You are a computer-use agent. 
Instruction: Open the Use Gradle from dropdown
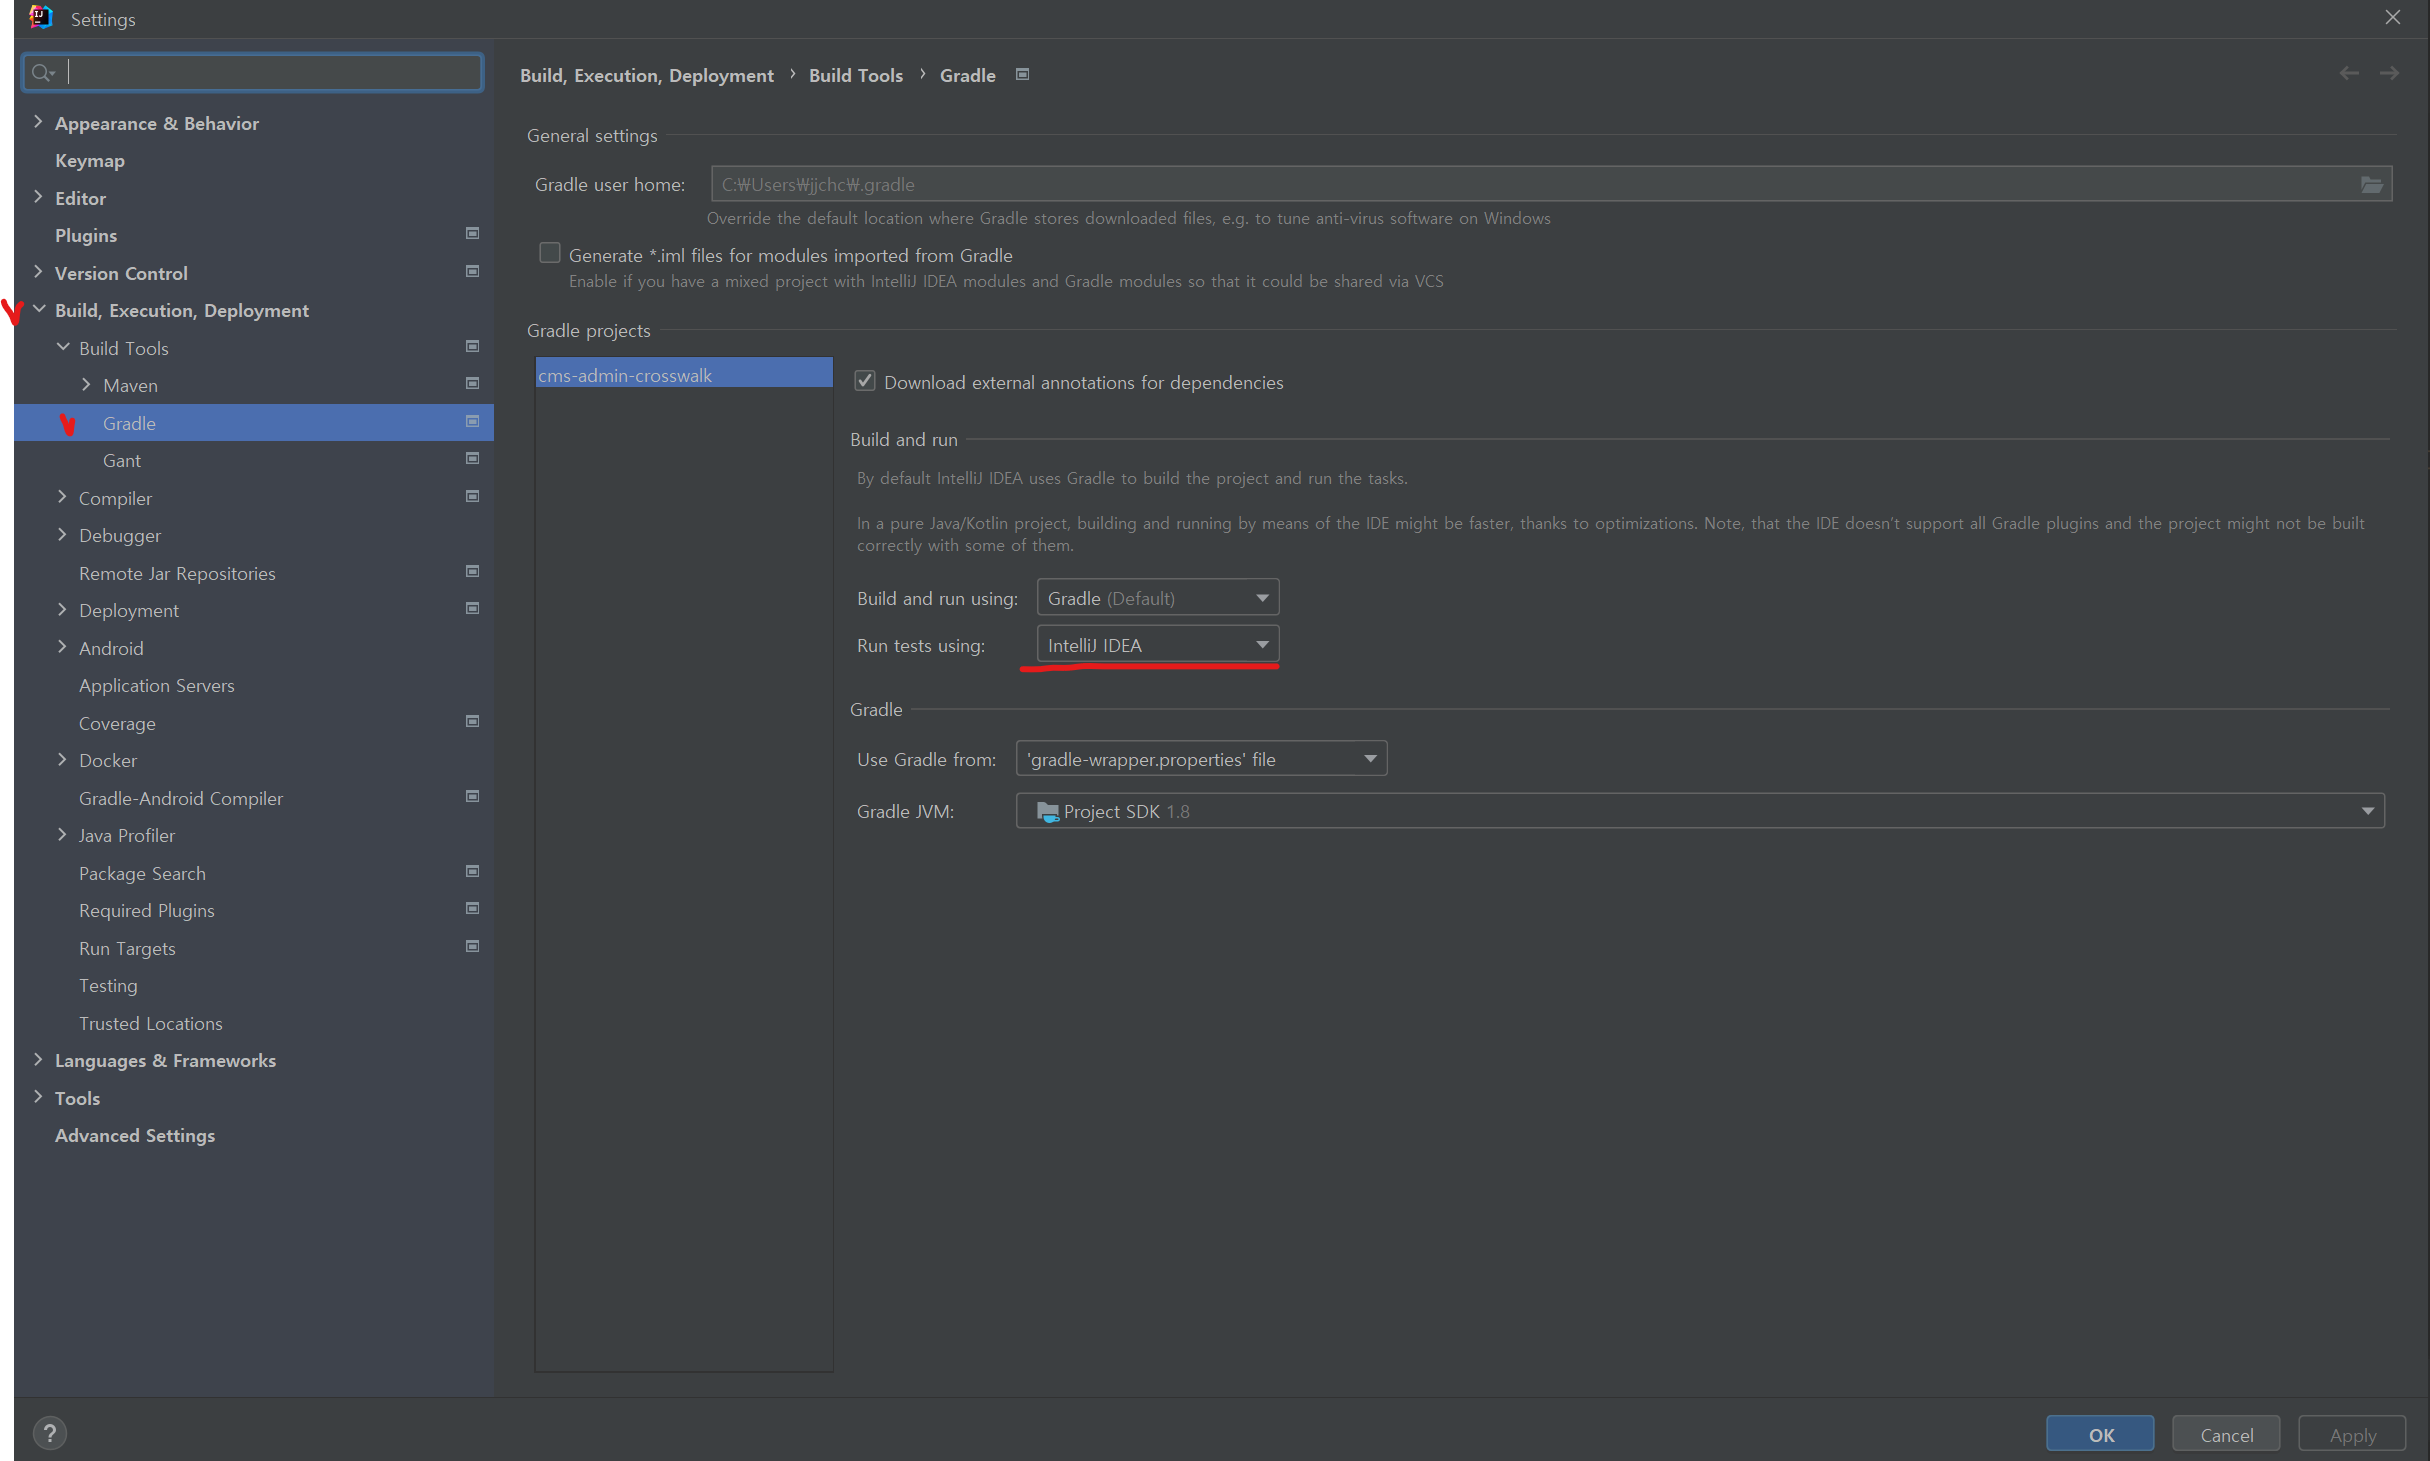[1201, 759]
